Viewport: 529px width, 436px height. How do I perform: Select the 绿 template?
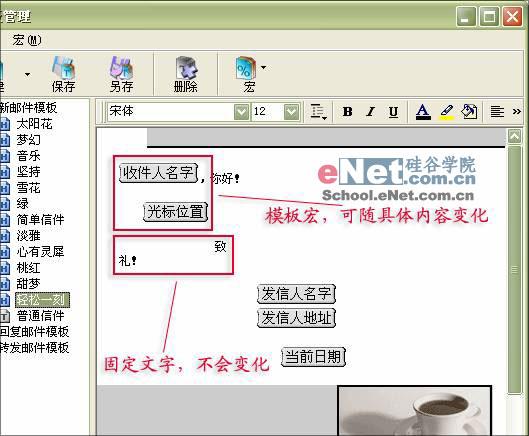(x=23, y=204)
